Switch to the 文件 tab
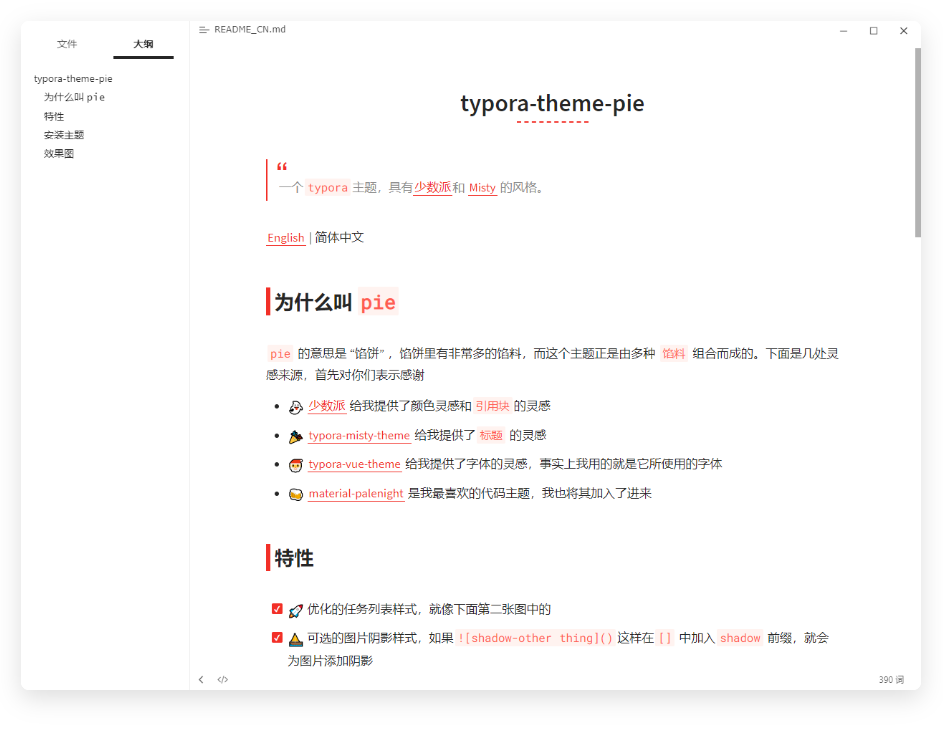The height and width of the screenshot is (732, 943). pos(67,44)
